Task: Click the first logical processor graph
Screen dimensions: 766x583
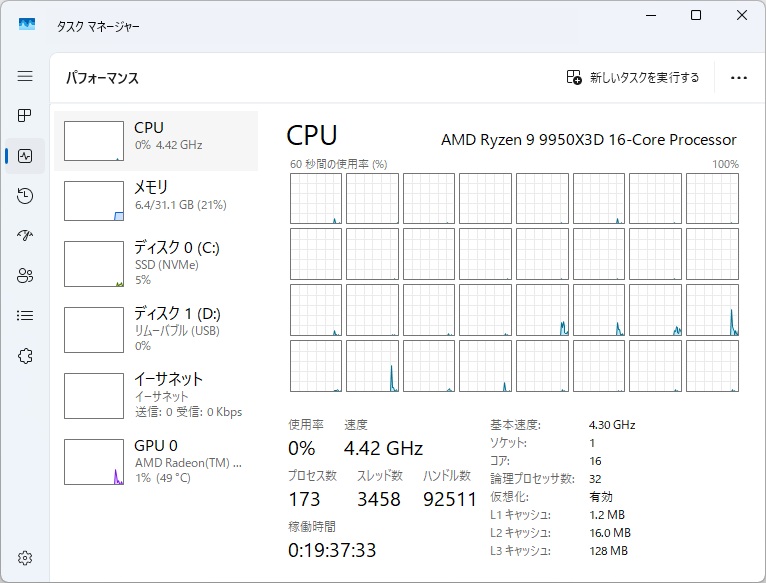Action: point(315,199)
